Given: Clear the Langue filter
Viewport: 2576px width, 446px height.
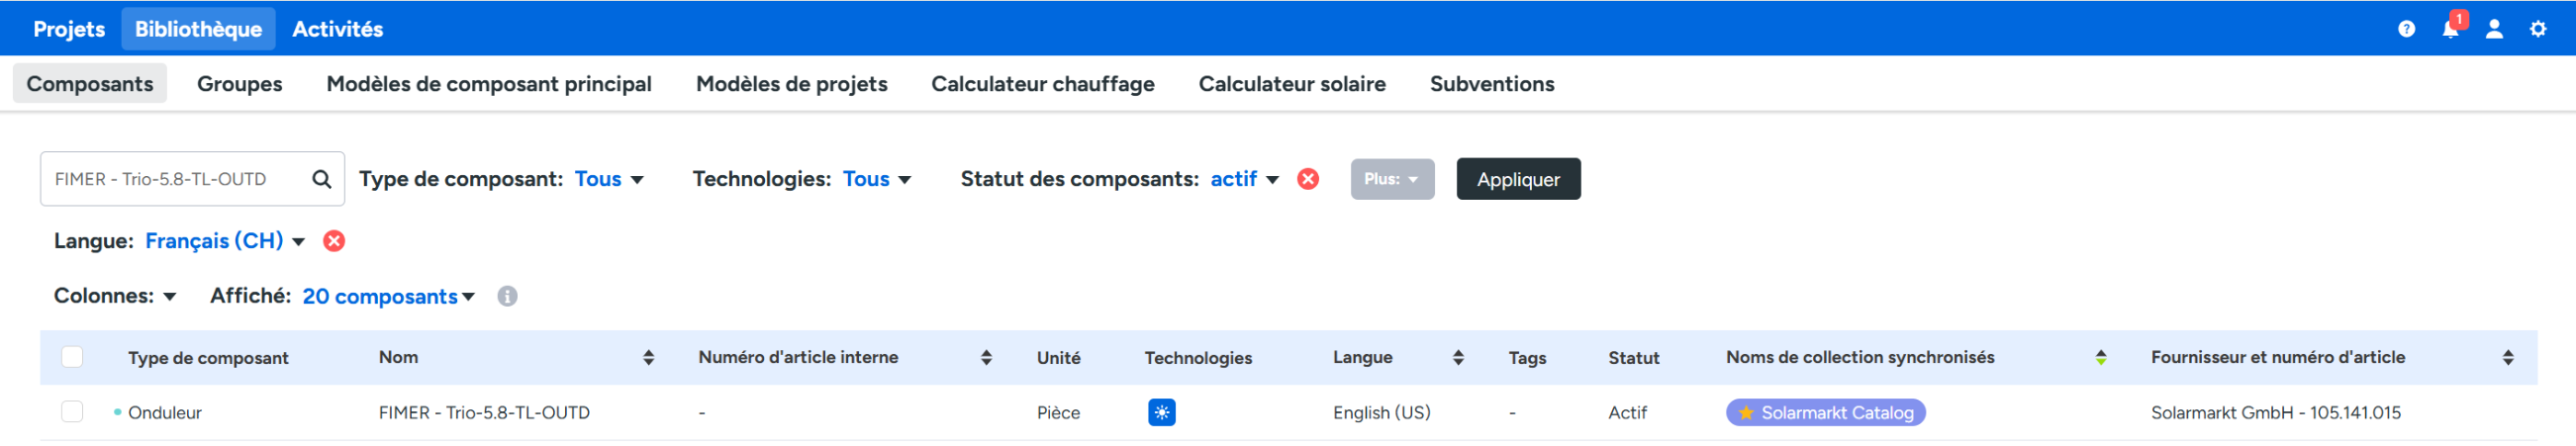Looking at the screenshot, I should [x=334, y=241].
